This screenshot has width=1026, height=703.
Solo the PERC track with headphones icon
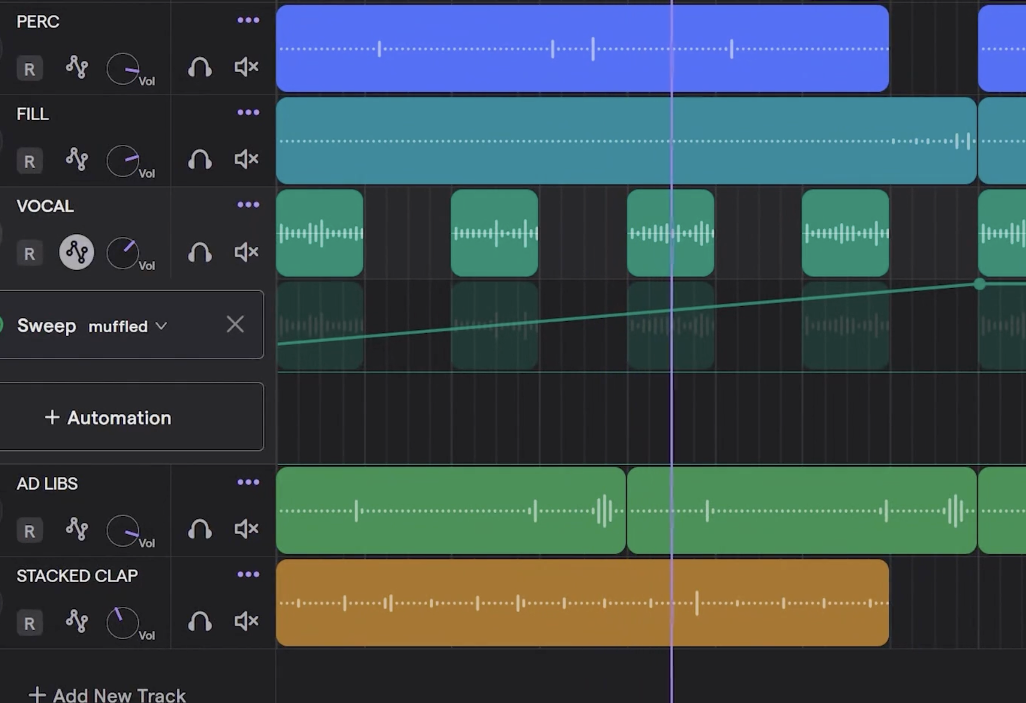[200, 67]
